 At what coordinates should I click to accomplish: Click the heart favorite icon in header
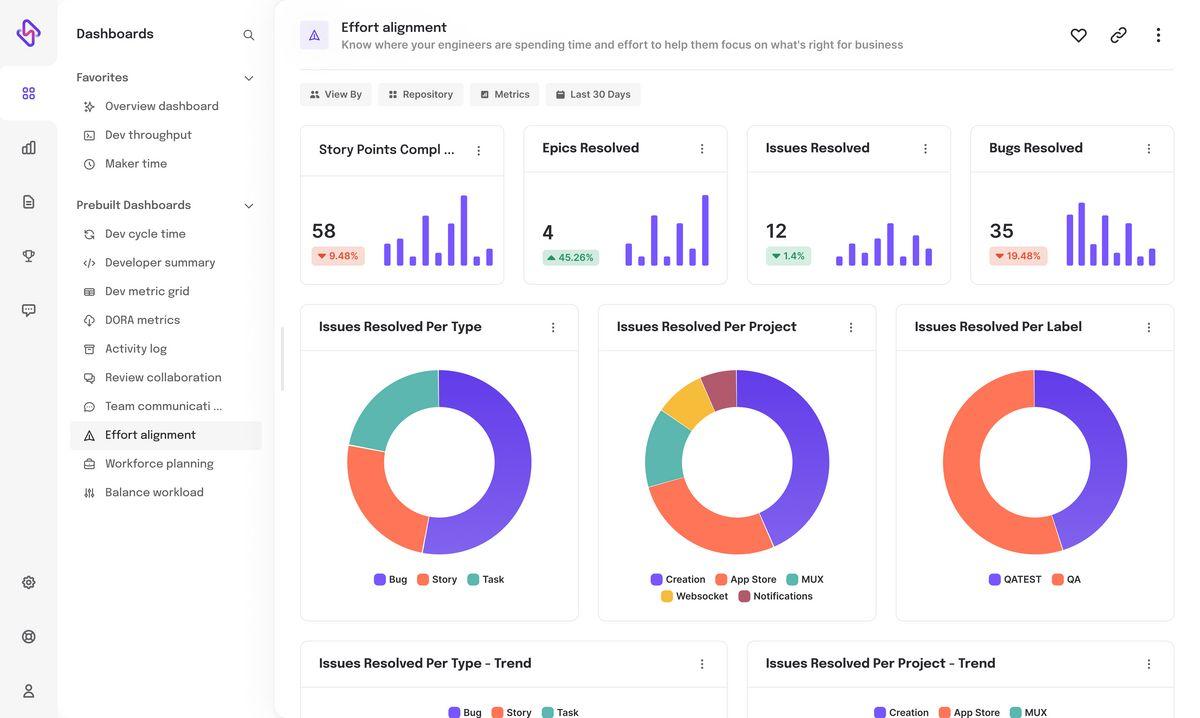click(x=1078, y=35)
